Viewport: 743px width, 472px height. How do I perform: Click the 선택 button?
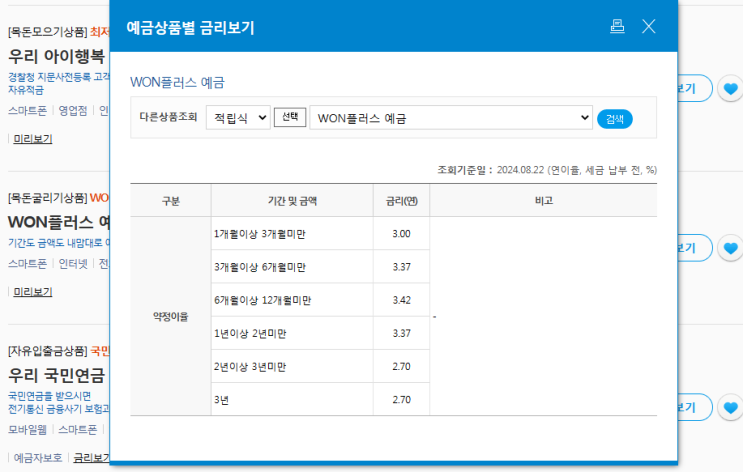[290, 117]
